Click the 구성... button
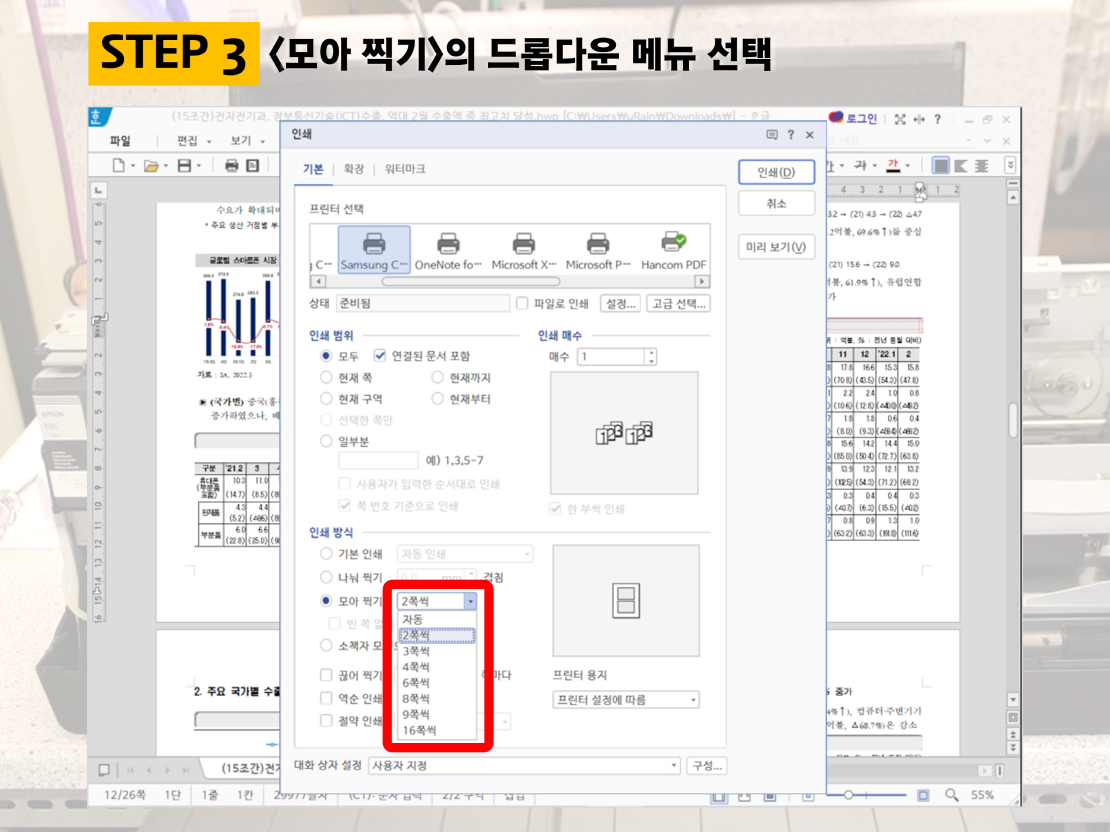Image resolution: width=1110 pixels, height=832 pixels. coord(707,765)
